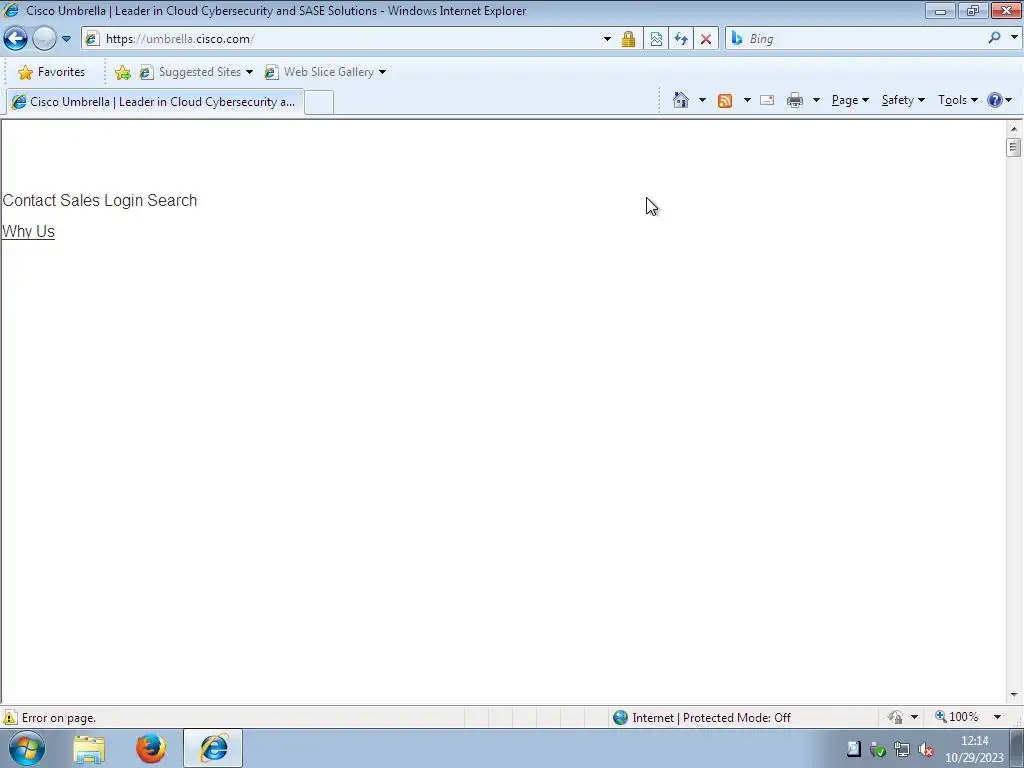Click the muted volume tray icon
The image size is (1024, 768).
(x=925, y=750)
